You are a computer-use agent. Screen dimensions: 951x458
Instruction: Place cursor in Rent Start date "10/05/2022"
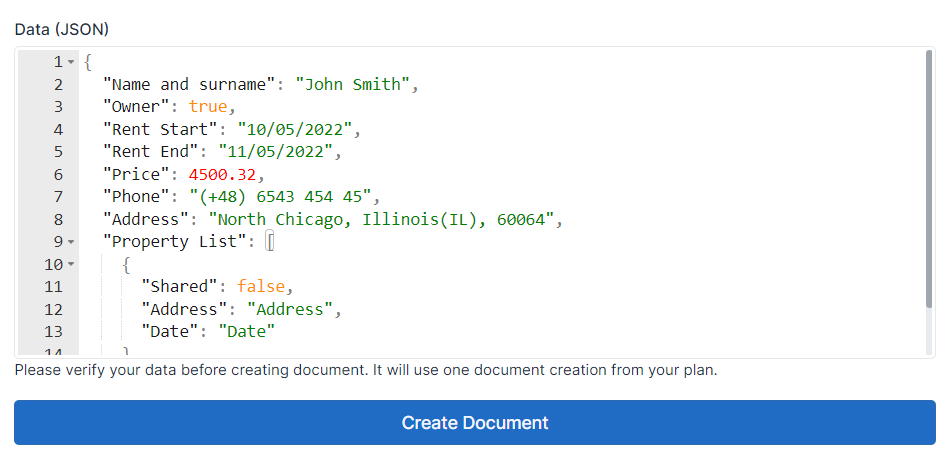coord(296,129)
